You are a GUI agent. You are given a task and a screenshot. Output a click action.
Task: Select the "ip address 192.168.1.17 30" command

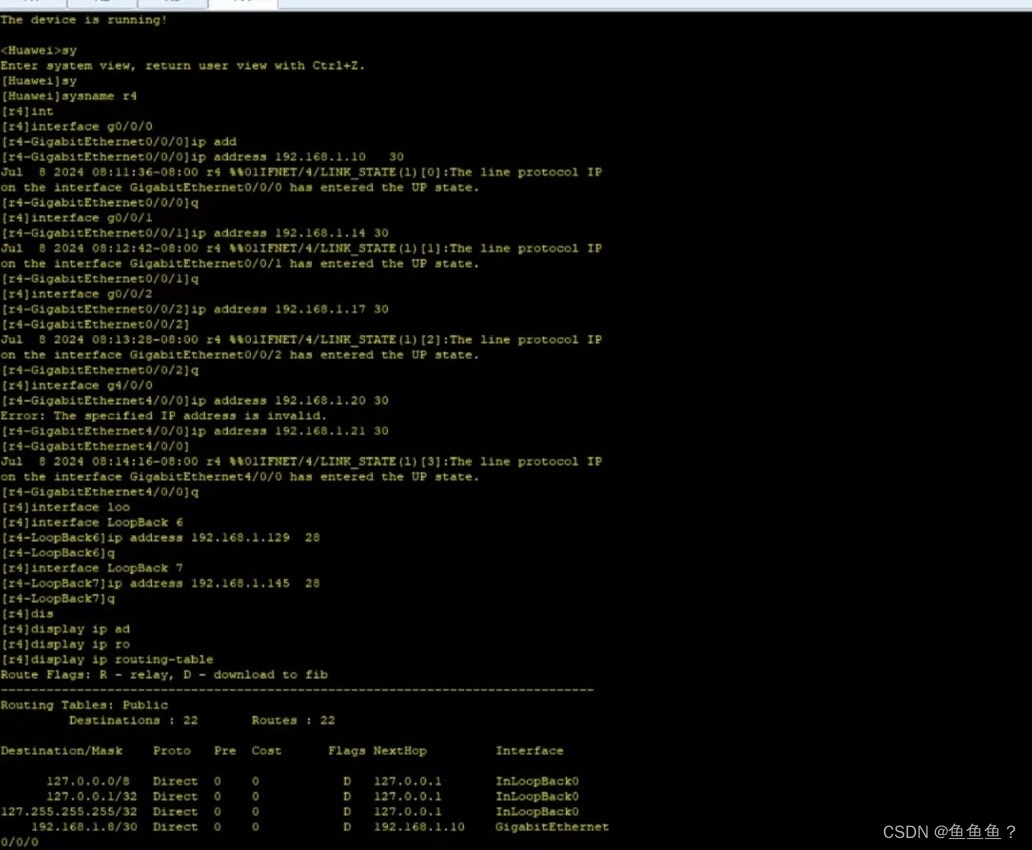pyautogui.click(x=290, y=309)
